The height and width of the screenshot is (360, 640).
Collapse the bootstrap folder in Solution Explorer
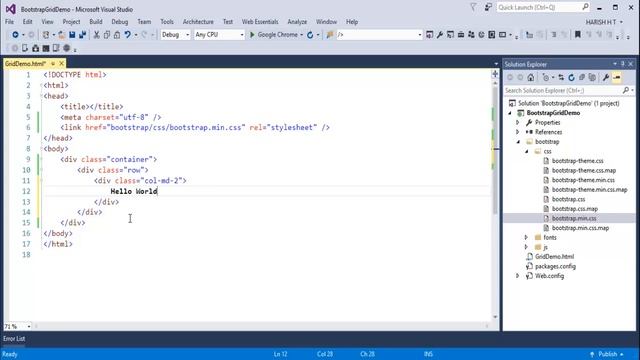tap(518, 142)
